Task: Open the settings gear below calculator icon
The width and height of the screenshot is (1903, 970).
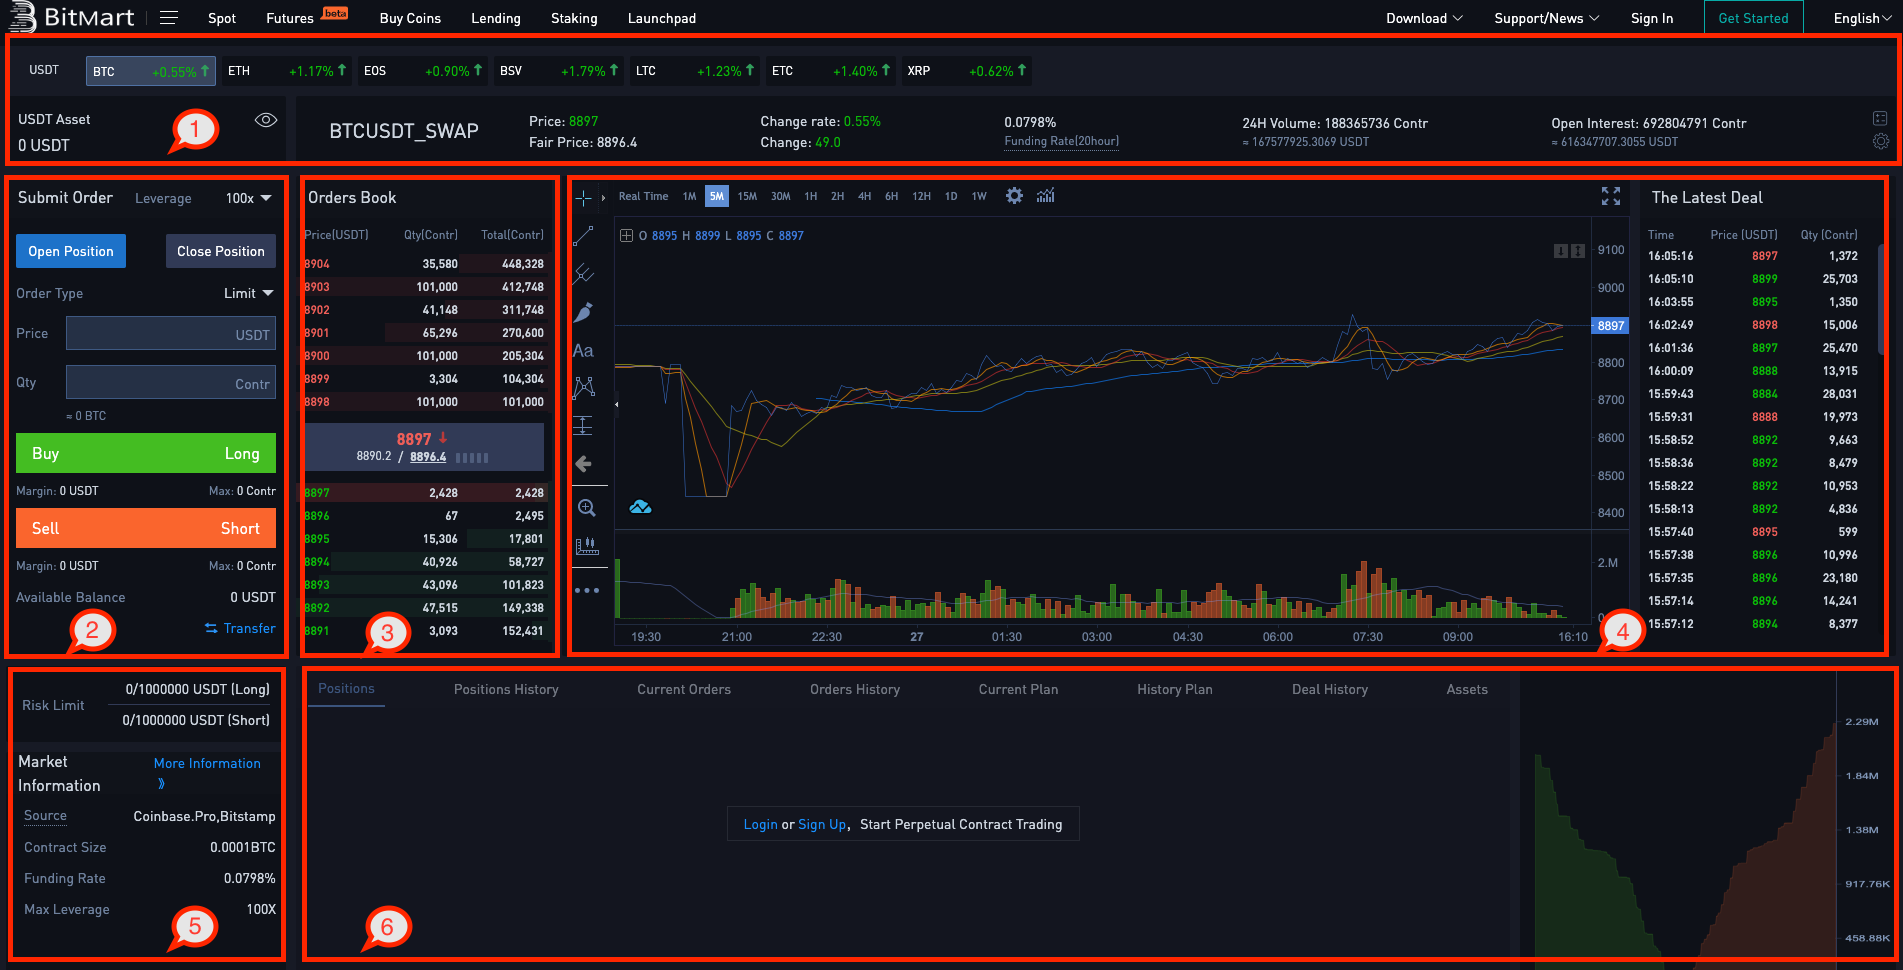Action: tap(1880, 142)
